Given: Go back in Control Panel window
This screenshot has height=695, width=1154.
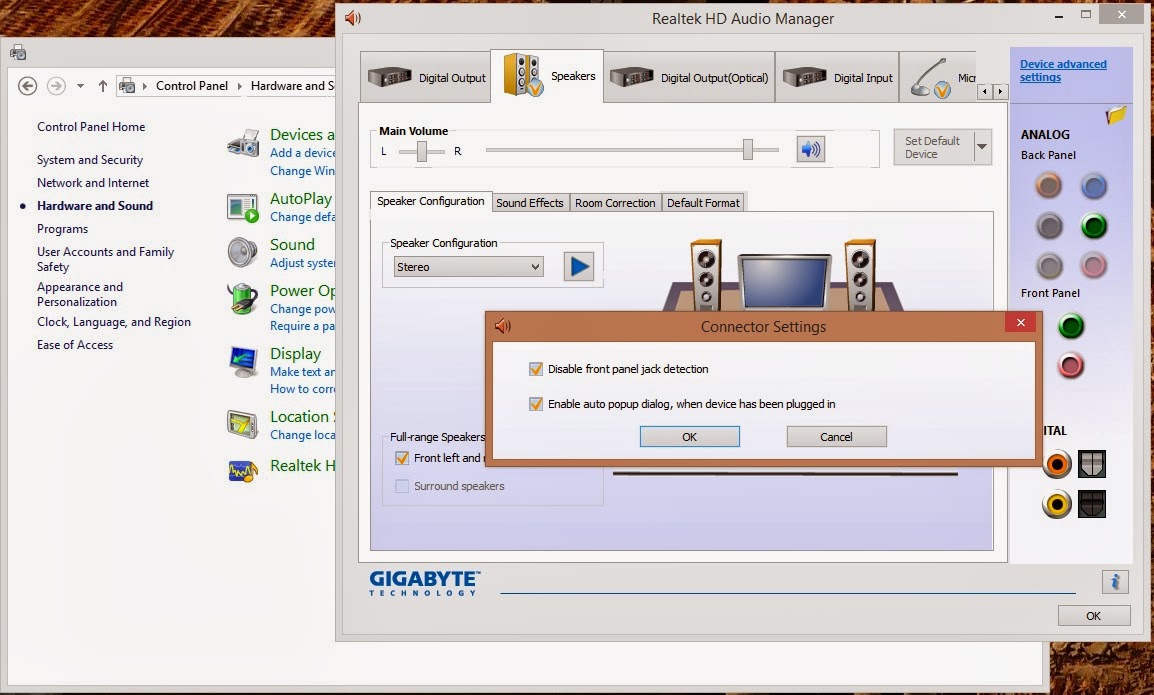Looking at the screenshot, I should click(27, 86).
